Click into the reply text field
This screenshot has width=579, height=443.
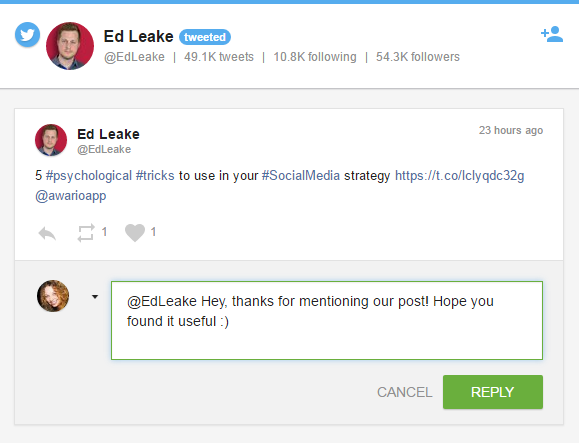click(327, 320)
